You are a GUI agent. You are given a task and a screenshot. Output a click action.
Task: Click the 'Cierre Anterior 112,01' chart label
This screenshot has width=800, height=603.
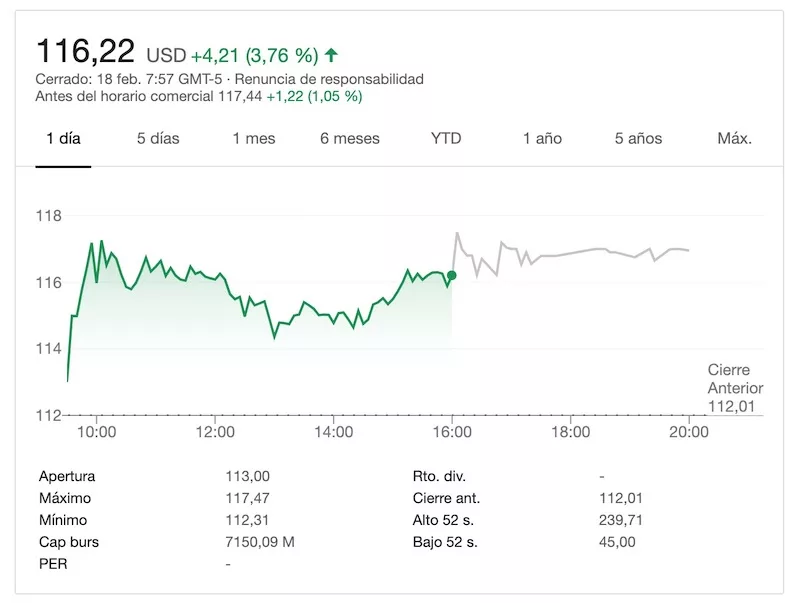pyautogui.click(x=735, y=388)
